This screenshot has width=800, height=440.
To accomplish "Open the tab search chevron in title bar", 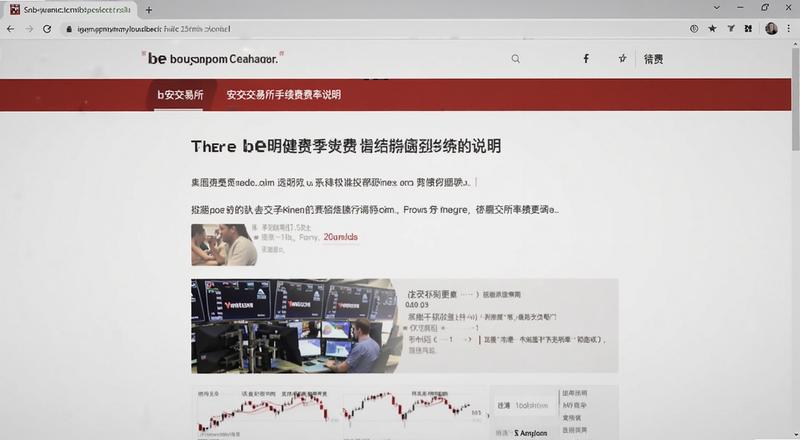I will (x=716, y=8).
